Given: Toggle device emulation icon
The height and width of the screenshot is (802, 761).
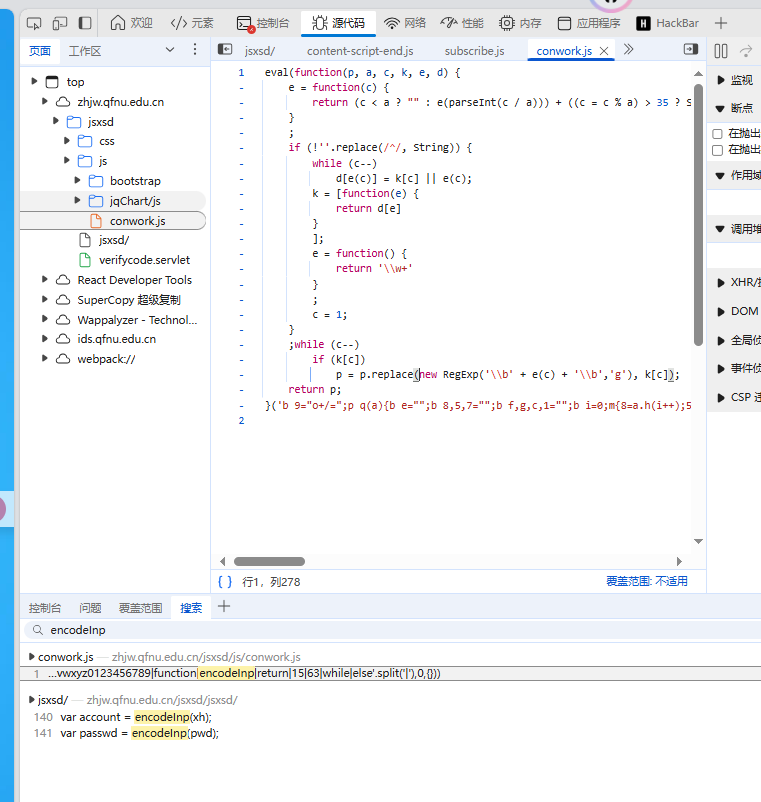Looking at the screenshot, I should pyautogui.click(x=60, y=23).
